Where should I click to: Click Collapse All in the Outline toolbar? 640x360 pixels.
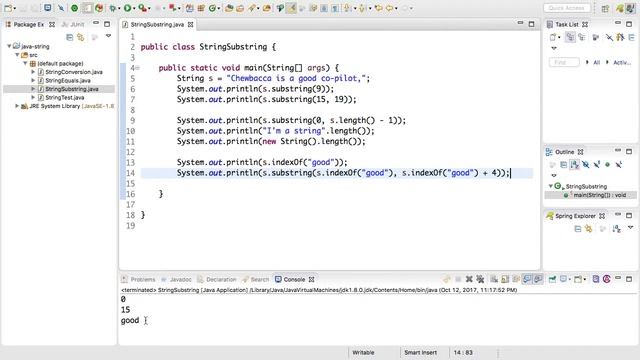coord(564,164)
